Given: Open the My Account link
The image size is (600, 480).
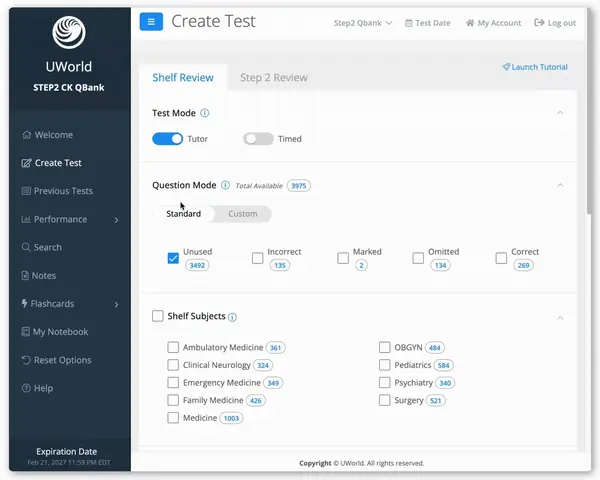Looking at the screenshot, I should click(493, 23).
